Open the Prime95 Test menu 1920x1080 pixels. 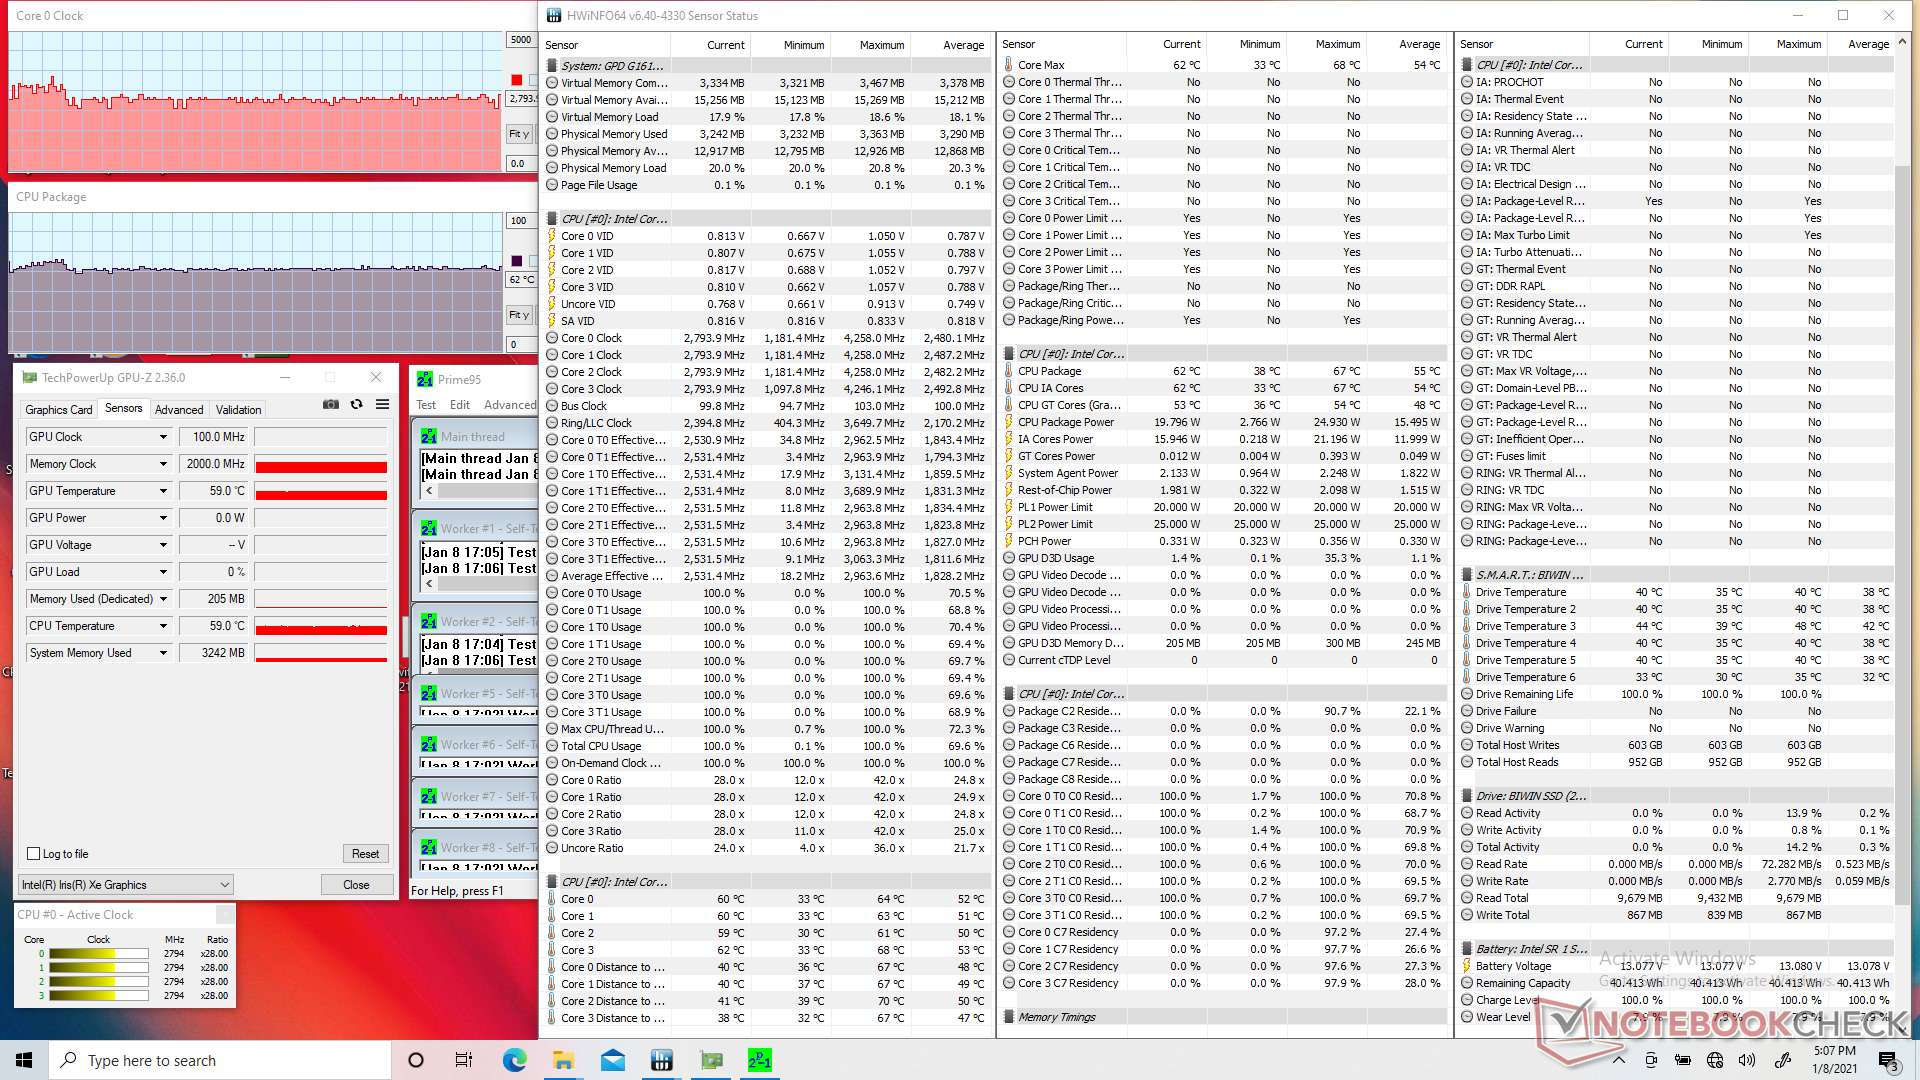pos(426,405)
